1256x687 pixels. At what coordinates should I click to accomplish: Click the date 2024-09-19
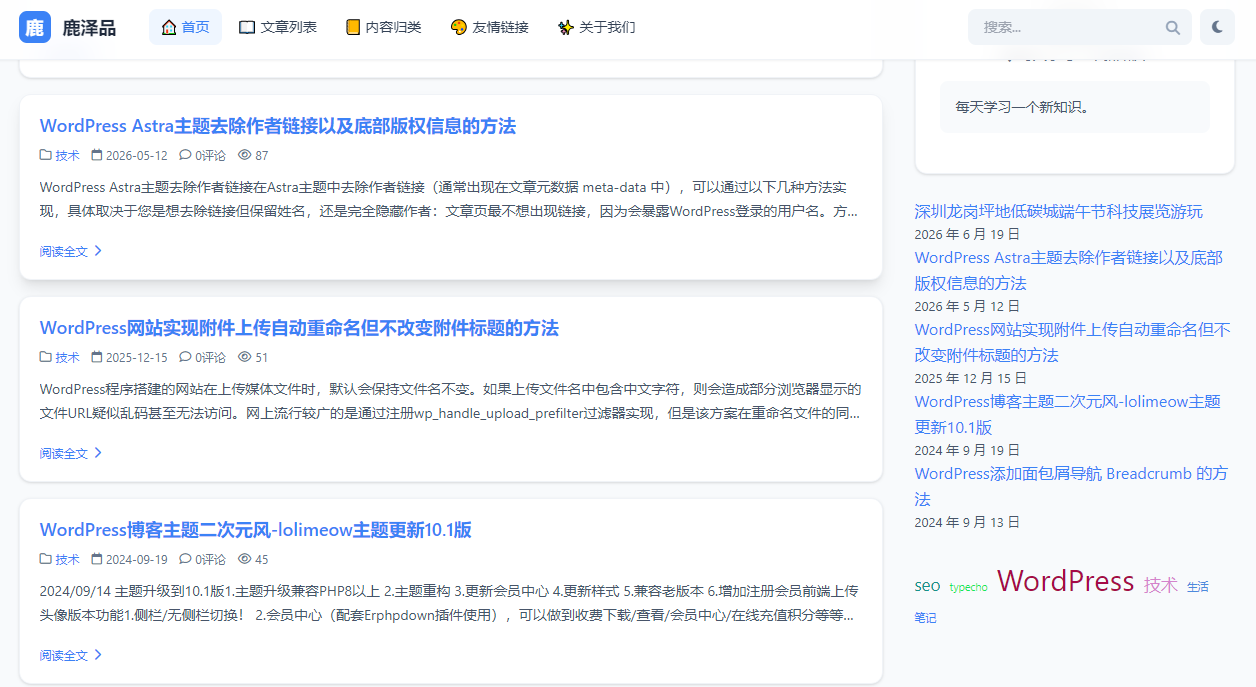click(137, 559)
